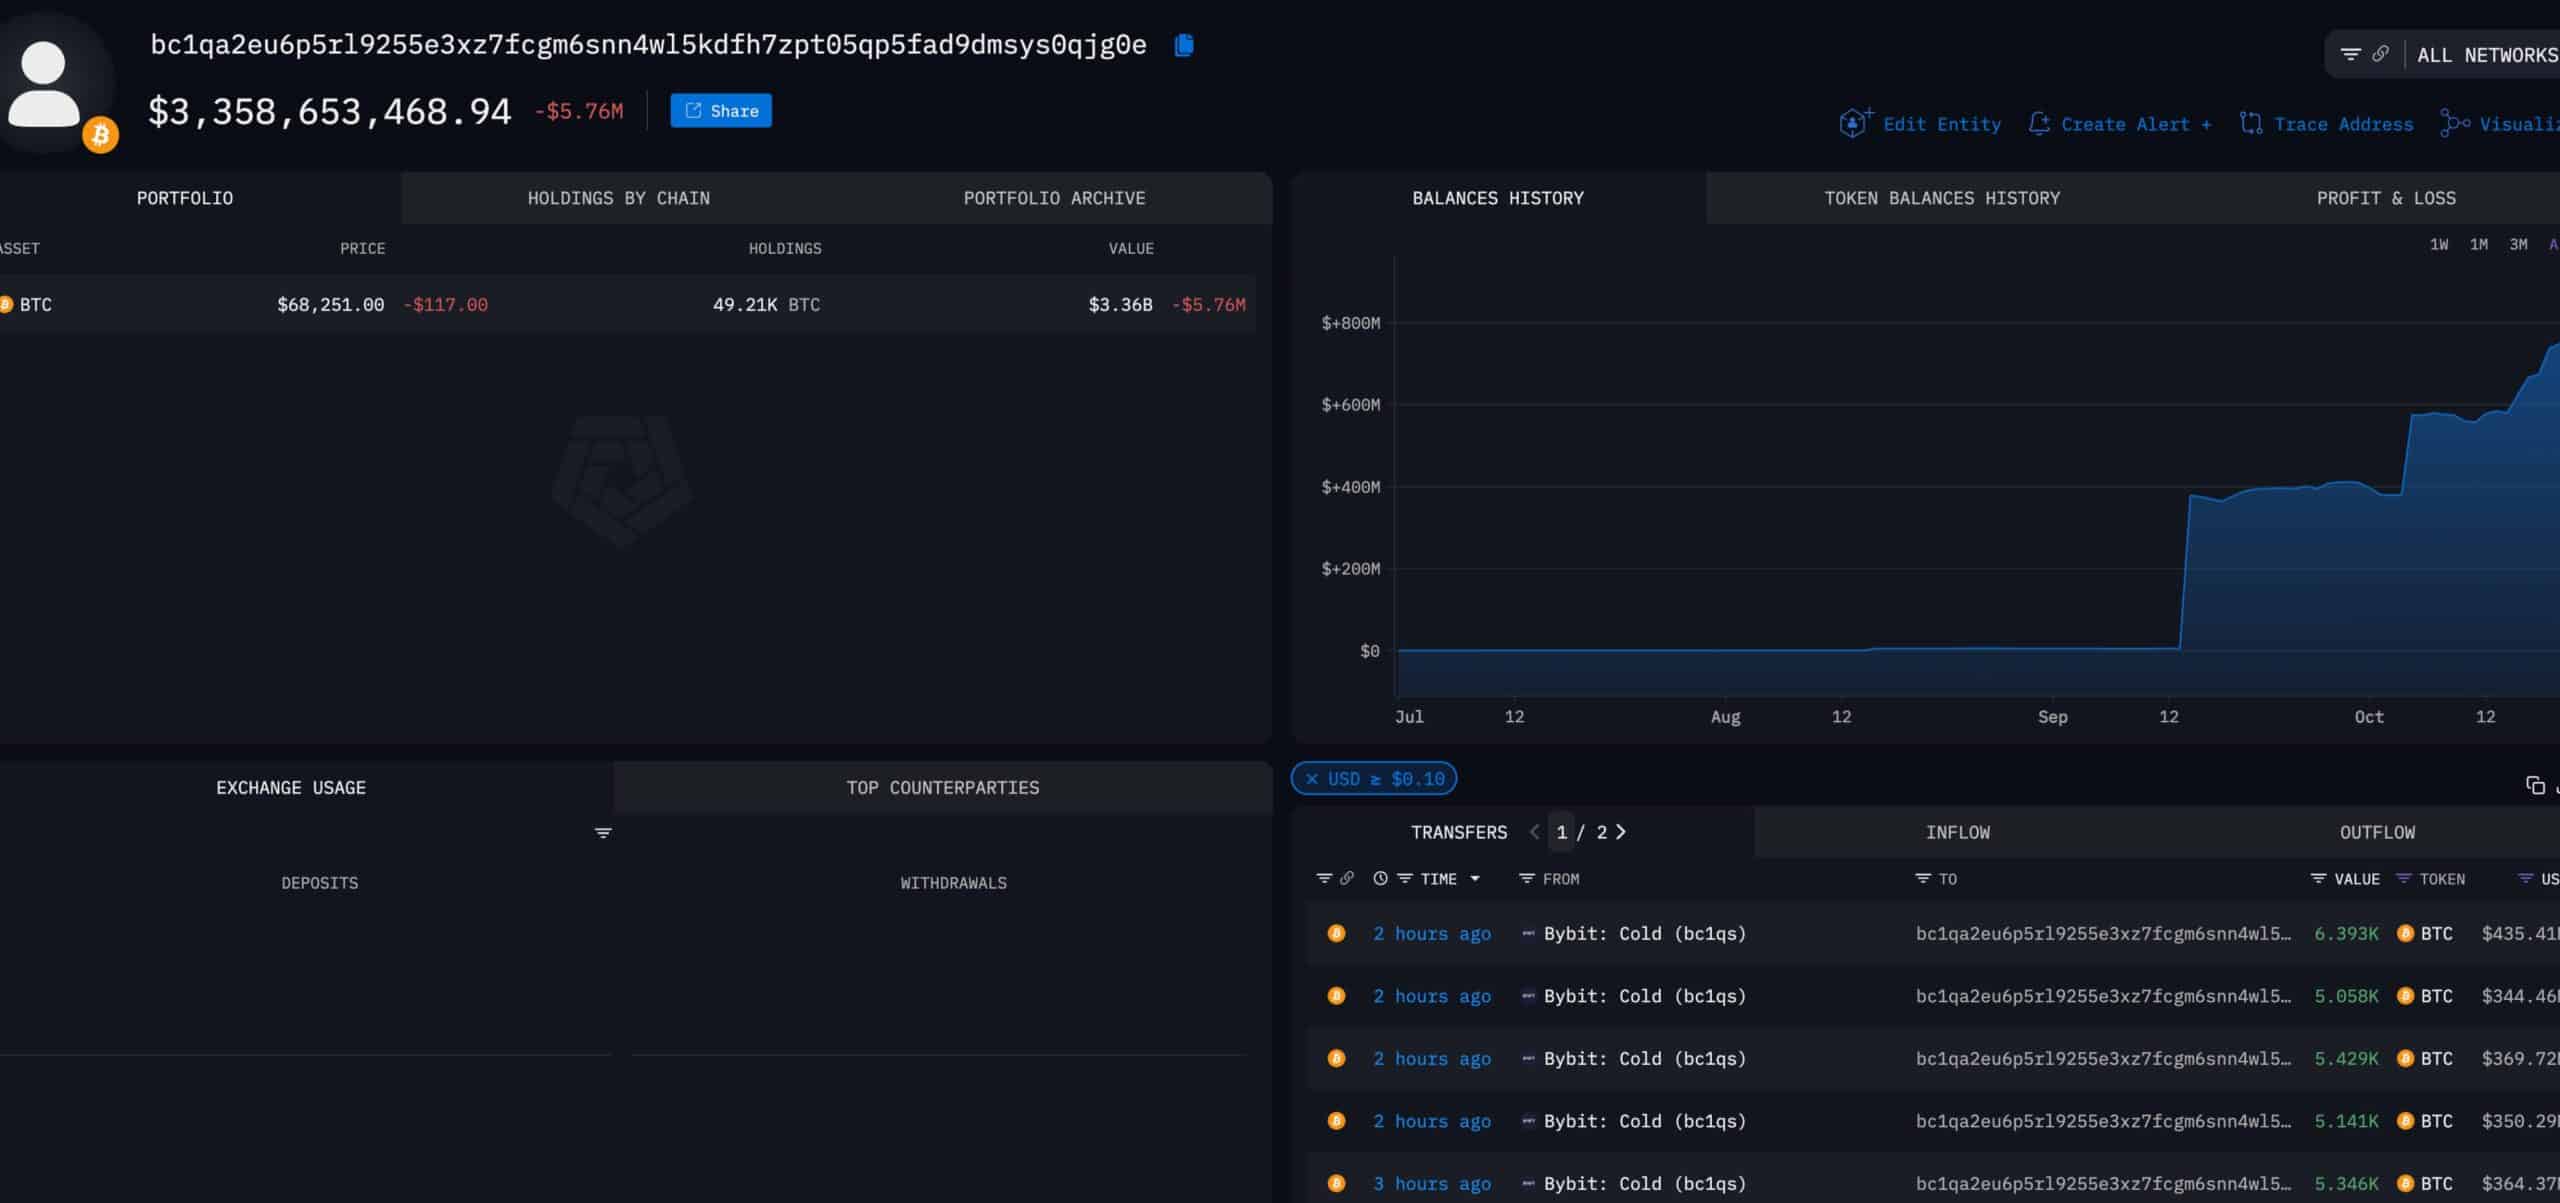Switch to the HOLDINGS BY CHAIN tab
The image size is (2560, 1203).
(x=619, y=198)
